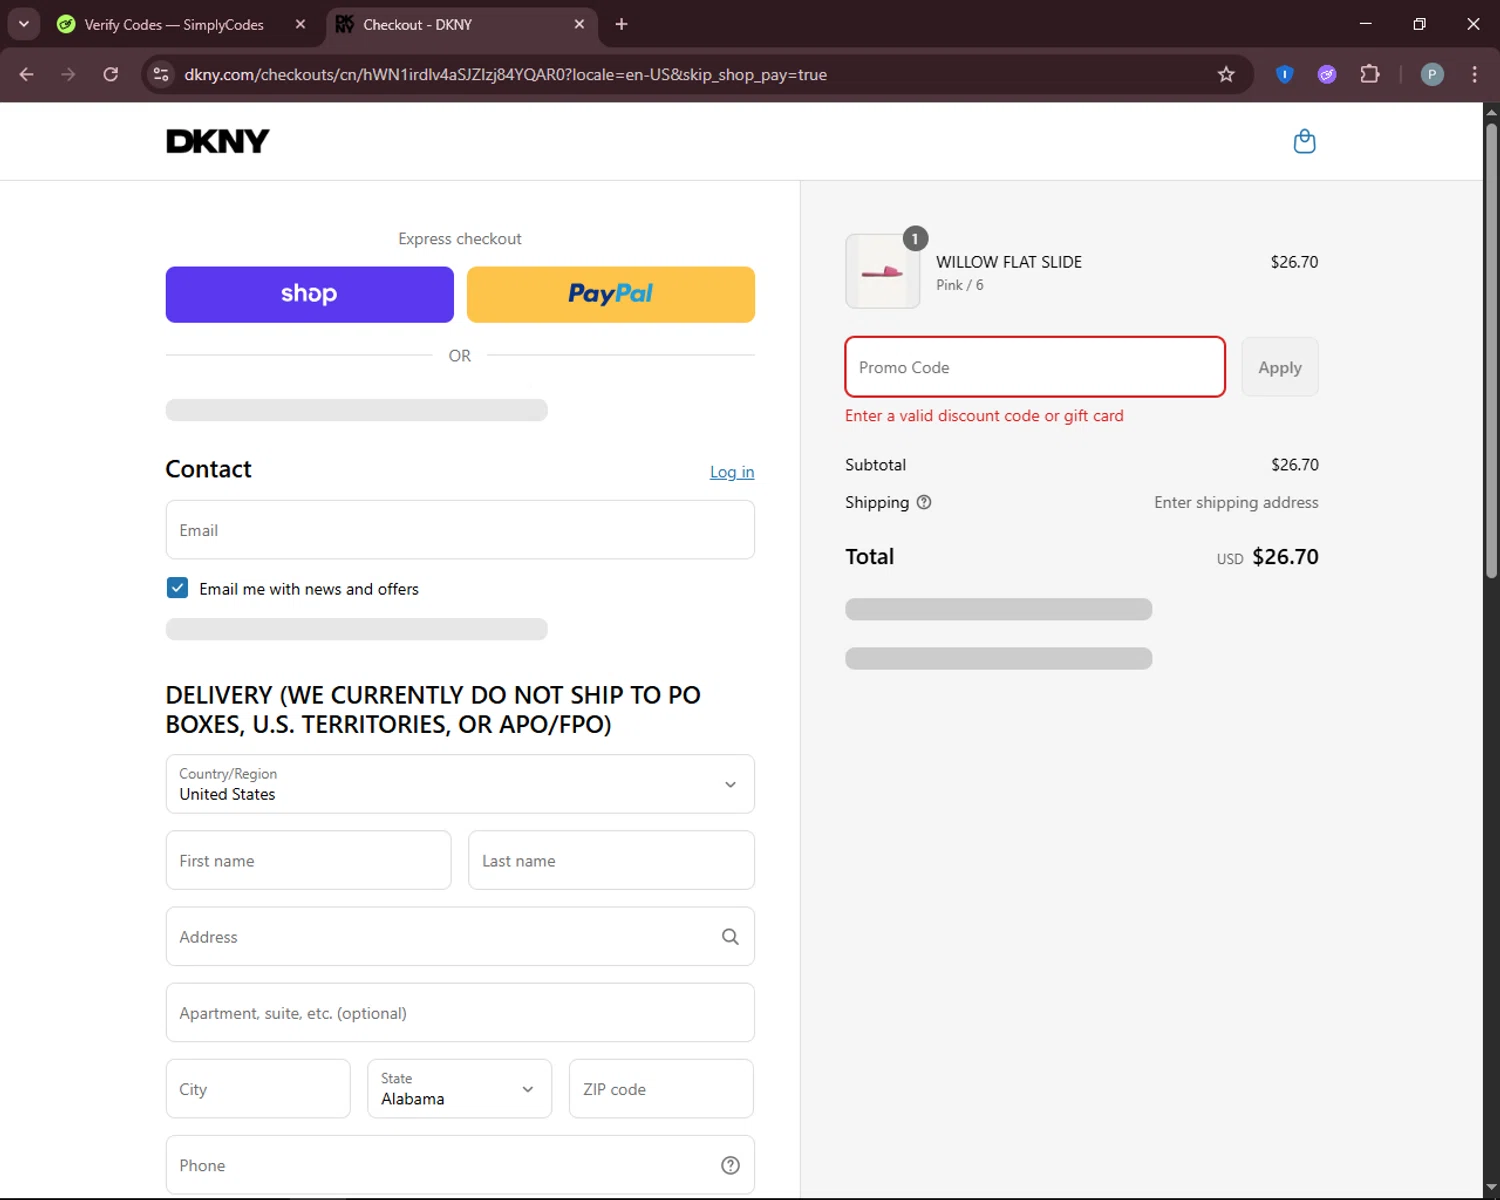The image size is (1500, 1200).
Task: Click the Willow Flat Slide product thumbnail
Action: (x=883, y=271)
